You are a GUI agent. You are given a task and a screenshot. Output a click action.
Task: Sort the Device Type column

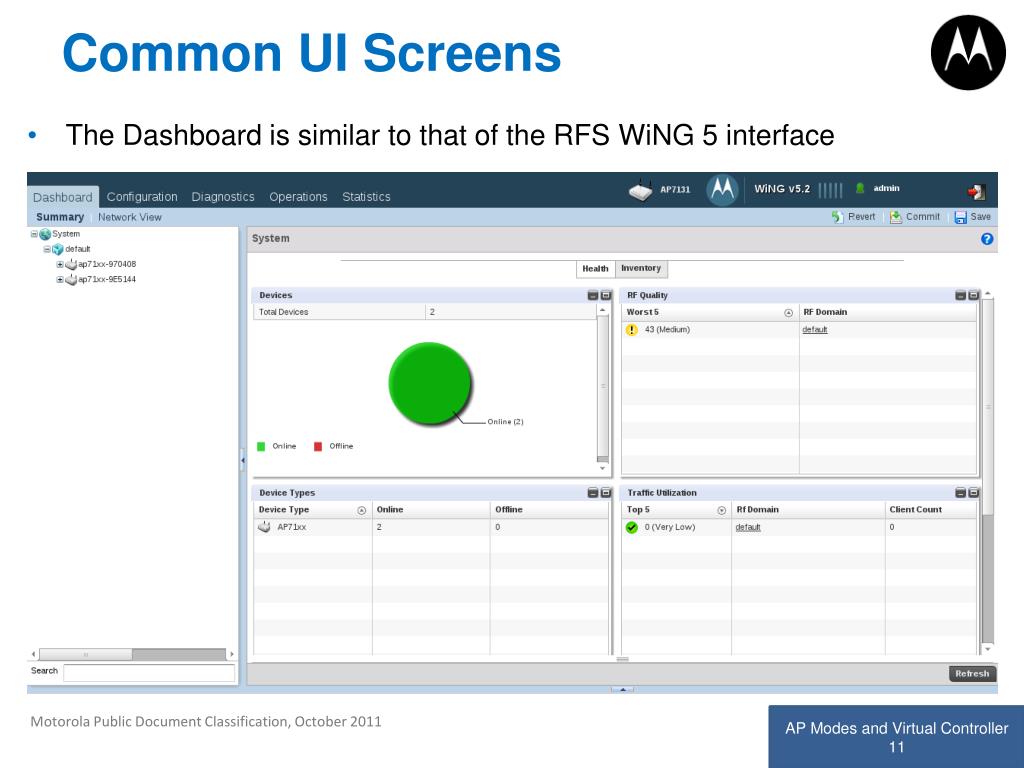(x=362, y=511)
